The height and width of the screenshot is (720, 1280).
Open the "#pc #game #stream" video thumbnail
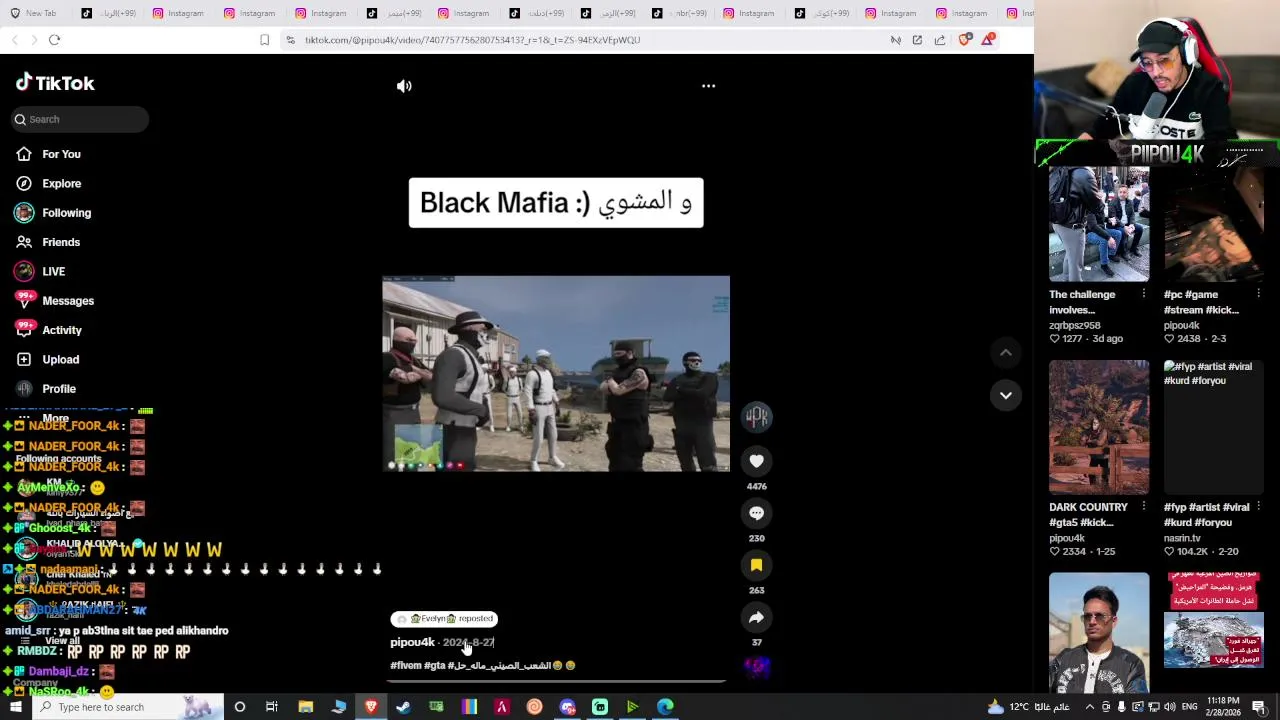[x=1214, y=224]
